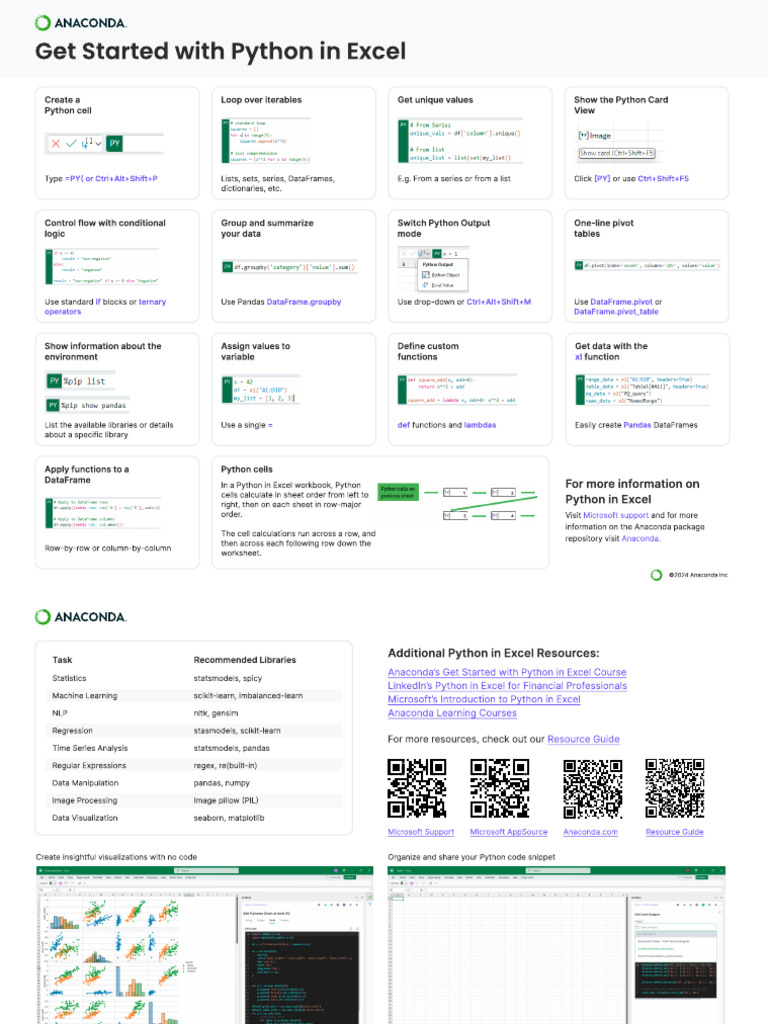Click the 'xl' link in Get data heading
The image size is (768, 1024).
(579, 357)
